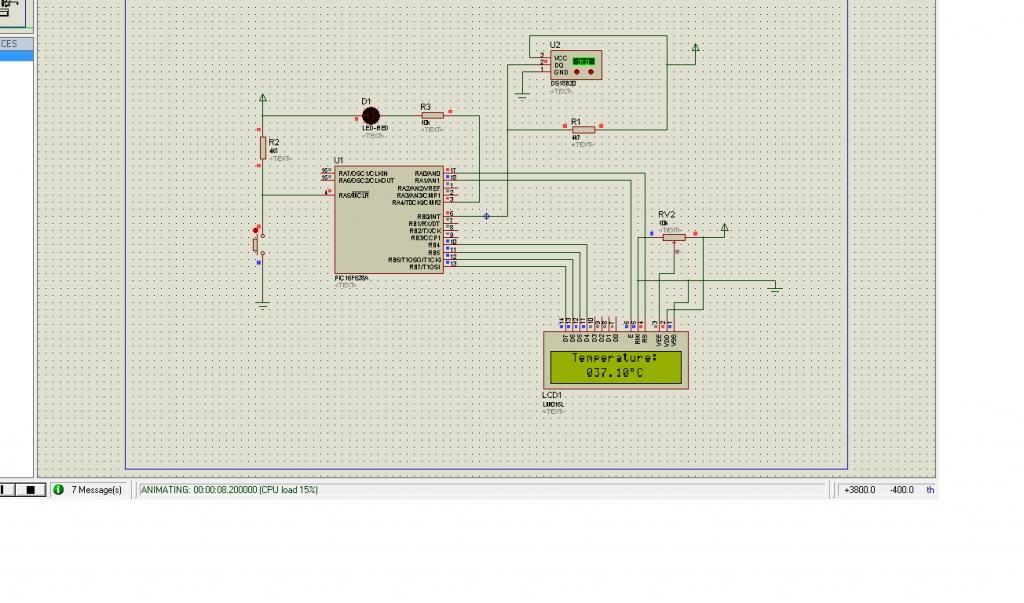Open the 7 Message(s) simulation log
This screenshot has height=603, width=1024.
coord(96,490)
